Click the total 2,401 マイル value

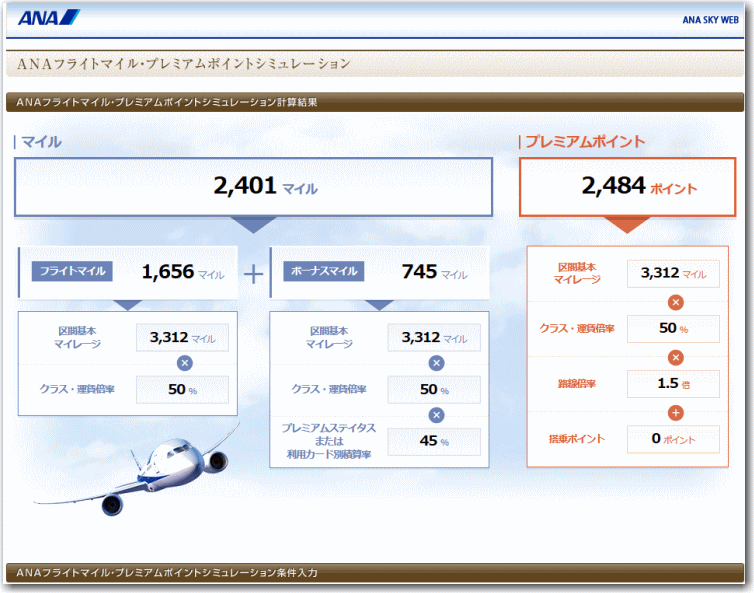click(265, 186)
